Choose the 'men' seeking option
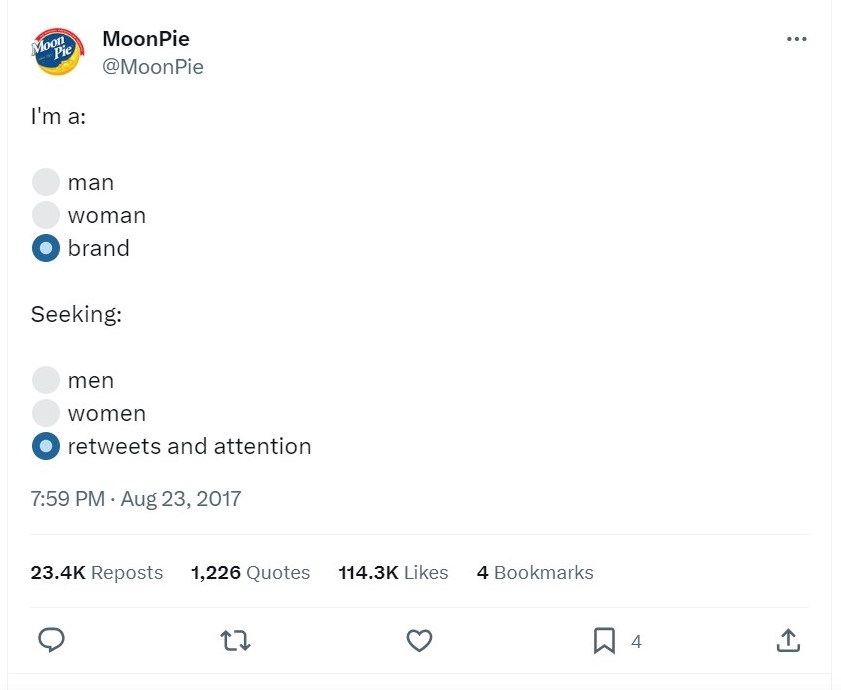841x690 pixels. 46,380
